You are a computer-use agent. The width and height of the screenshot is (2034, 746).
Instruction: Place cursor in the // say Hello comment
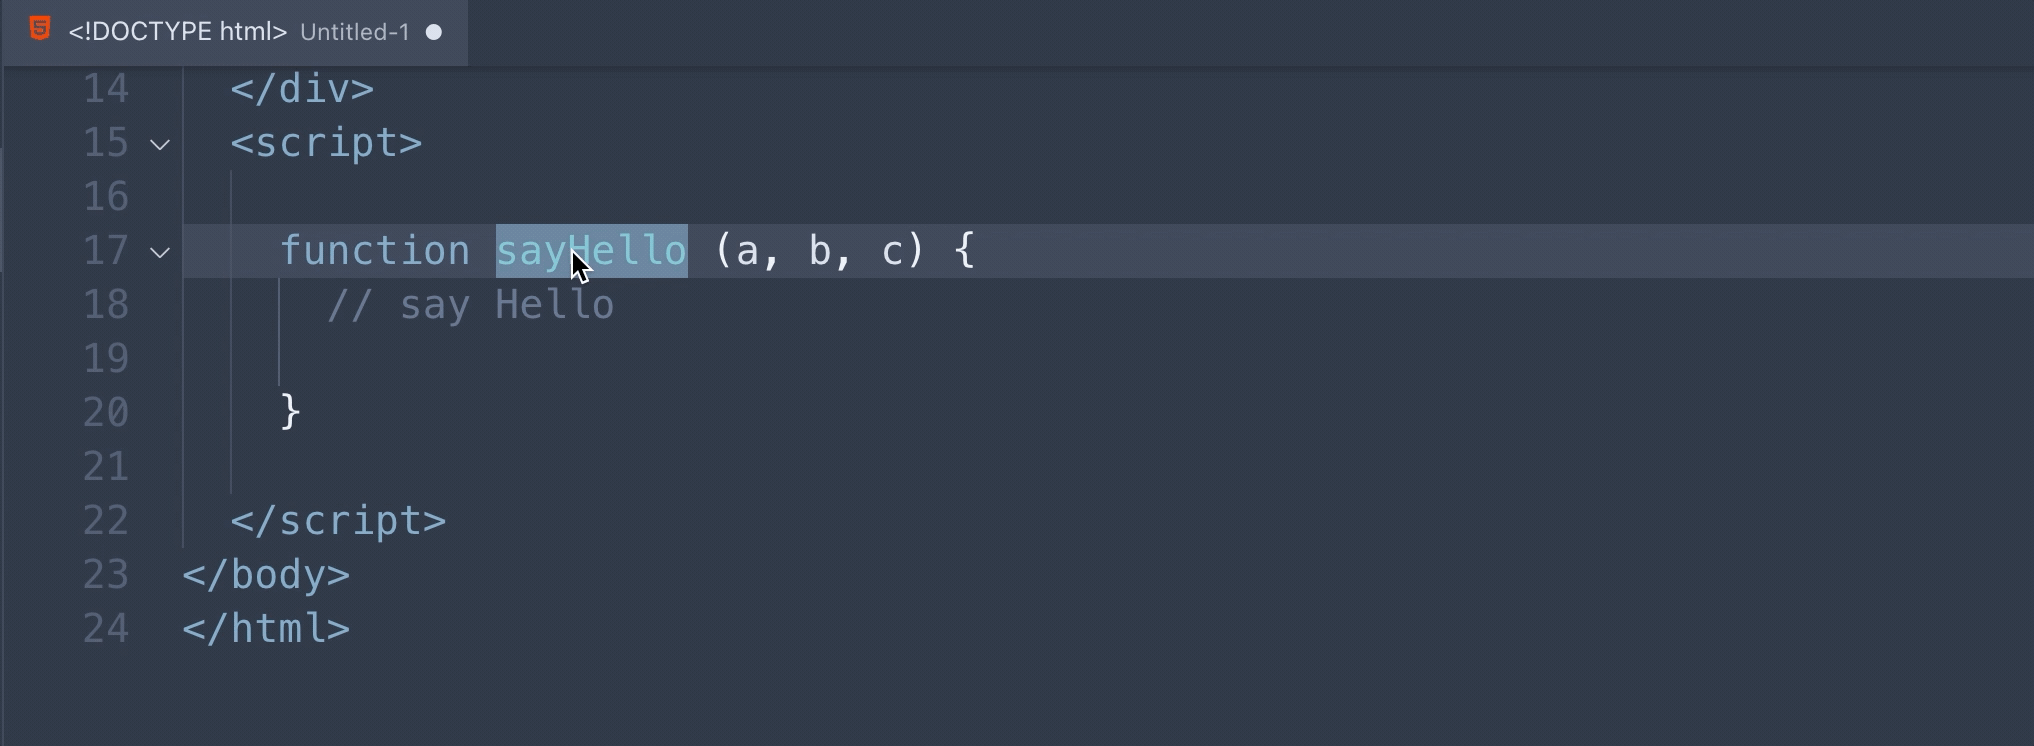[x=471, y=305]
